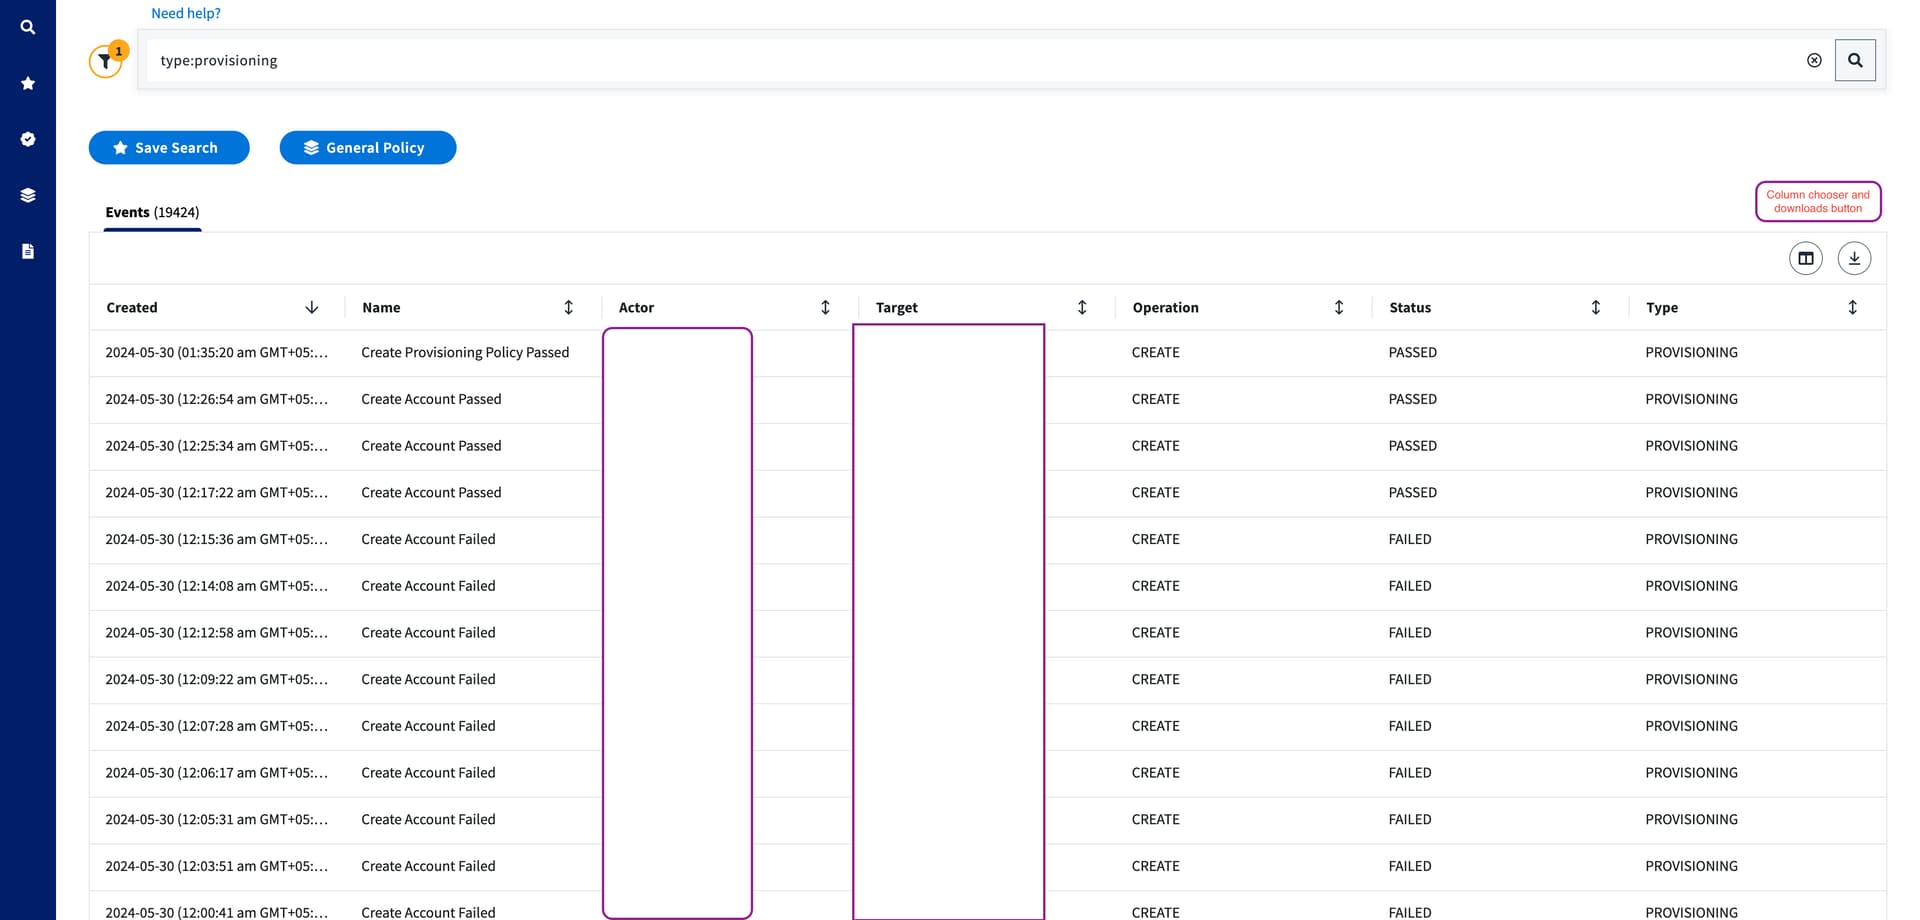The height and width of the screenshot is (920, 1920).
Task: Open the layers stack sidebar icon
Action: 28,195
